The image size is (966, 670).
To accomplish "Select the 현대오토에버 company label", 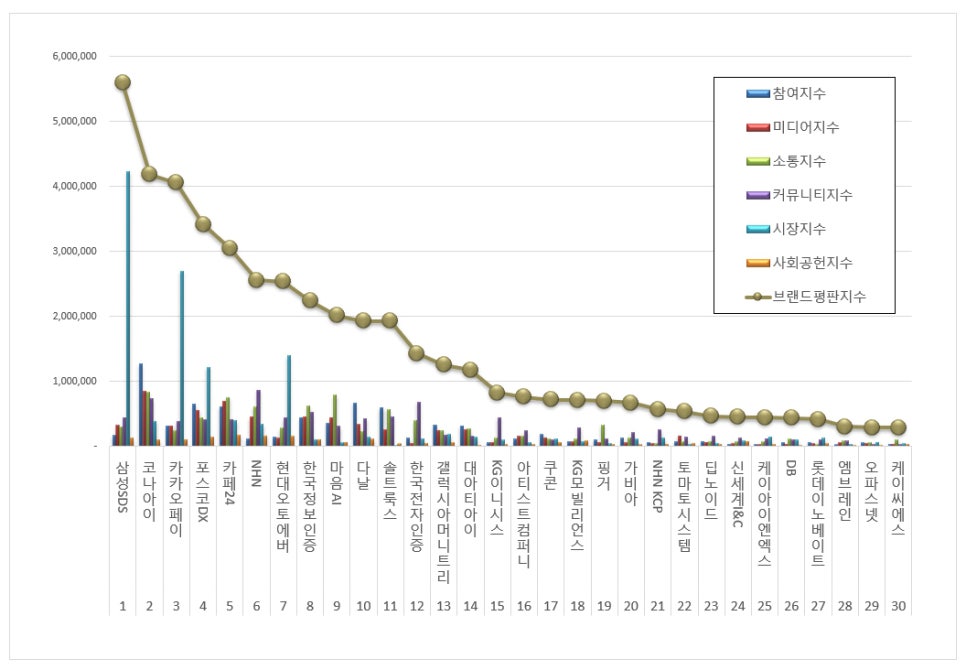I will (283, 506).
